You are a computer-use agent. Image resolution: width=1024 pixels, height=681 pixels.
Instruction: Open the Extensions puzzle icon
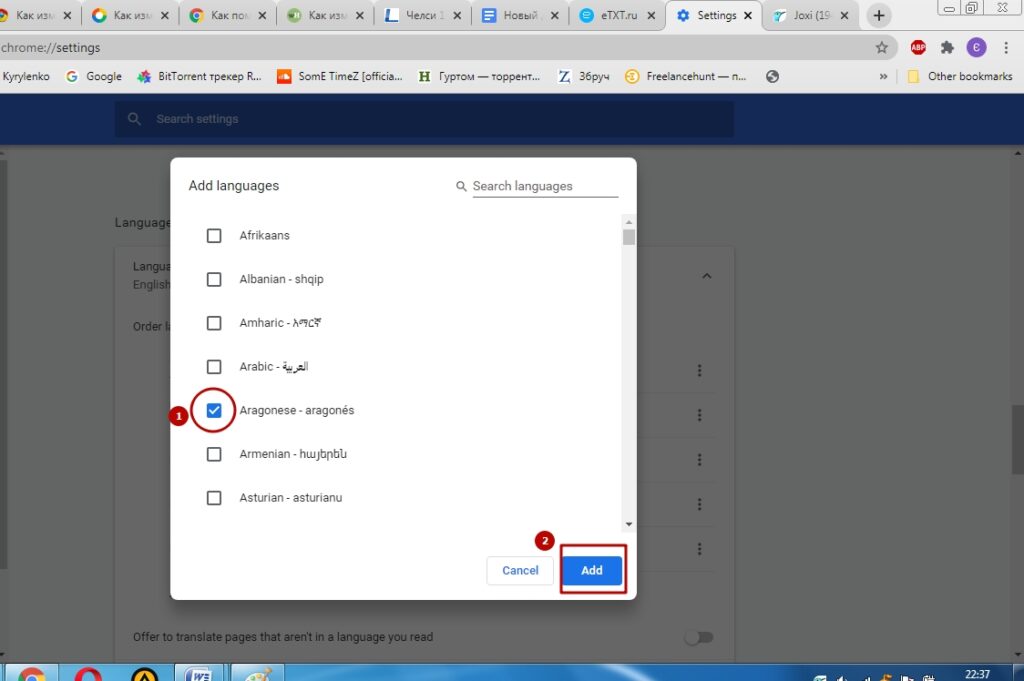click(947, 47)
